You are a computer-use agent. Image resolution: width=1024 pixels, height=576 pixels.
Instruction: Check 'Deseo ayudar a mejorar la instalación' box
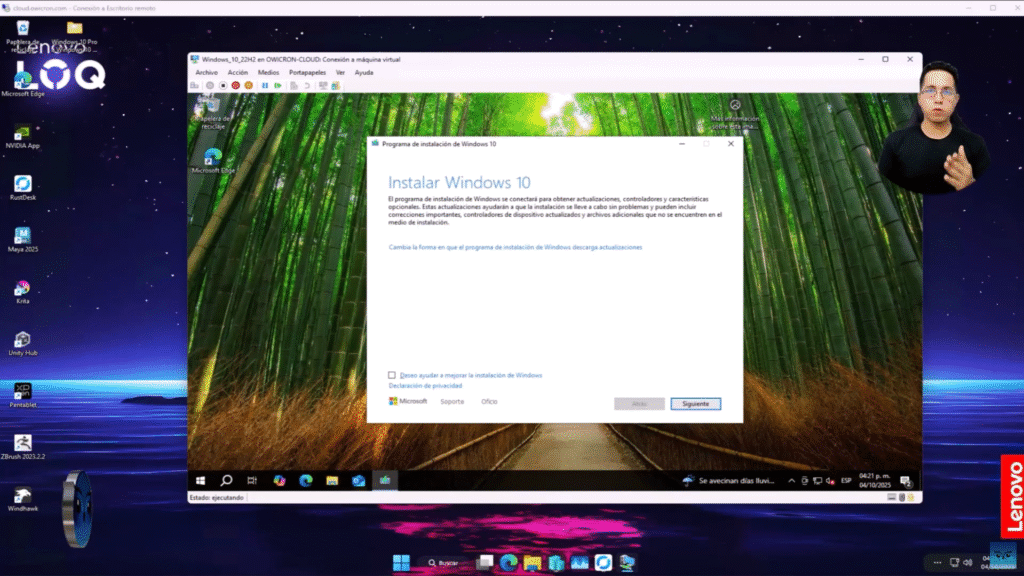[392, 375]
